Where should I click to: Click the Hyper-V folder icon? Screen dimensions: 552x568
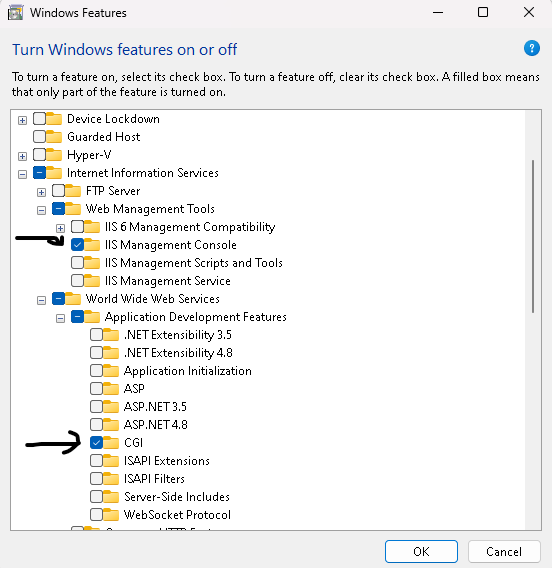tap(54, 155)
